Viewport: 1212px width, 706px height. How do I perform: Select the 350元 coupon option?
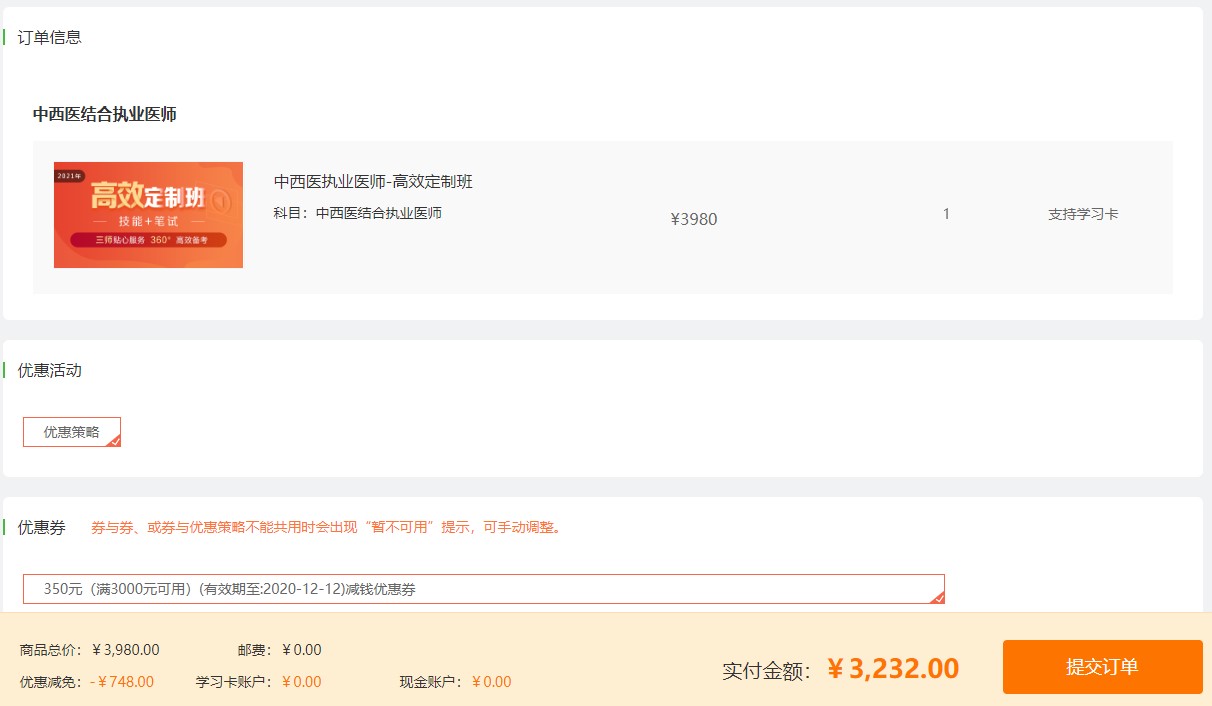click(x=483, y=589)
